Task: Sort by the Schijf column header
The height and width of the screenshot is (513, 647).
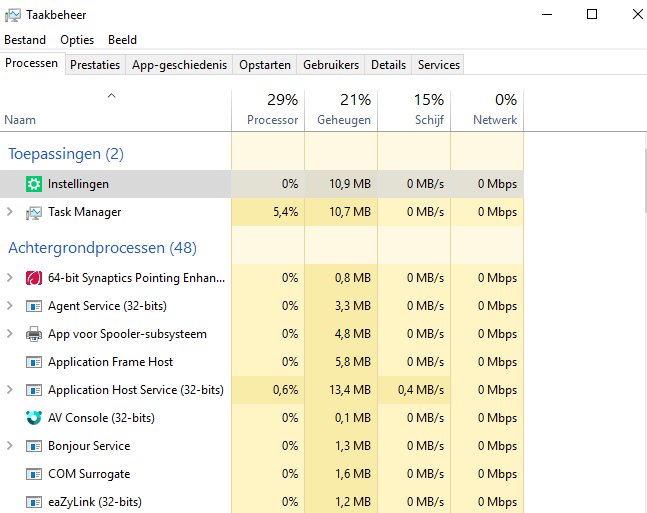Action: [x=414, y=111]
